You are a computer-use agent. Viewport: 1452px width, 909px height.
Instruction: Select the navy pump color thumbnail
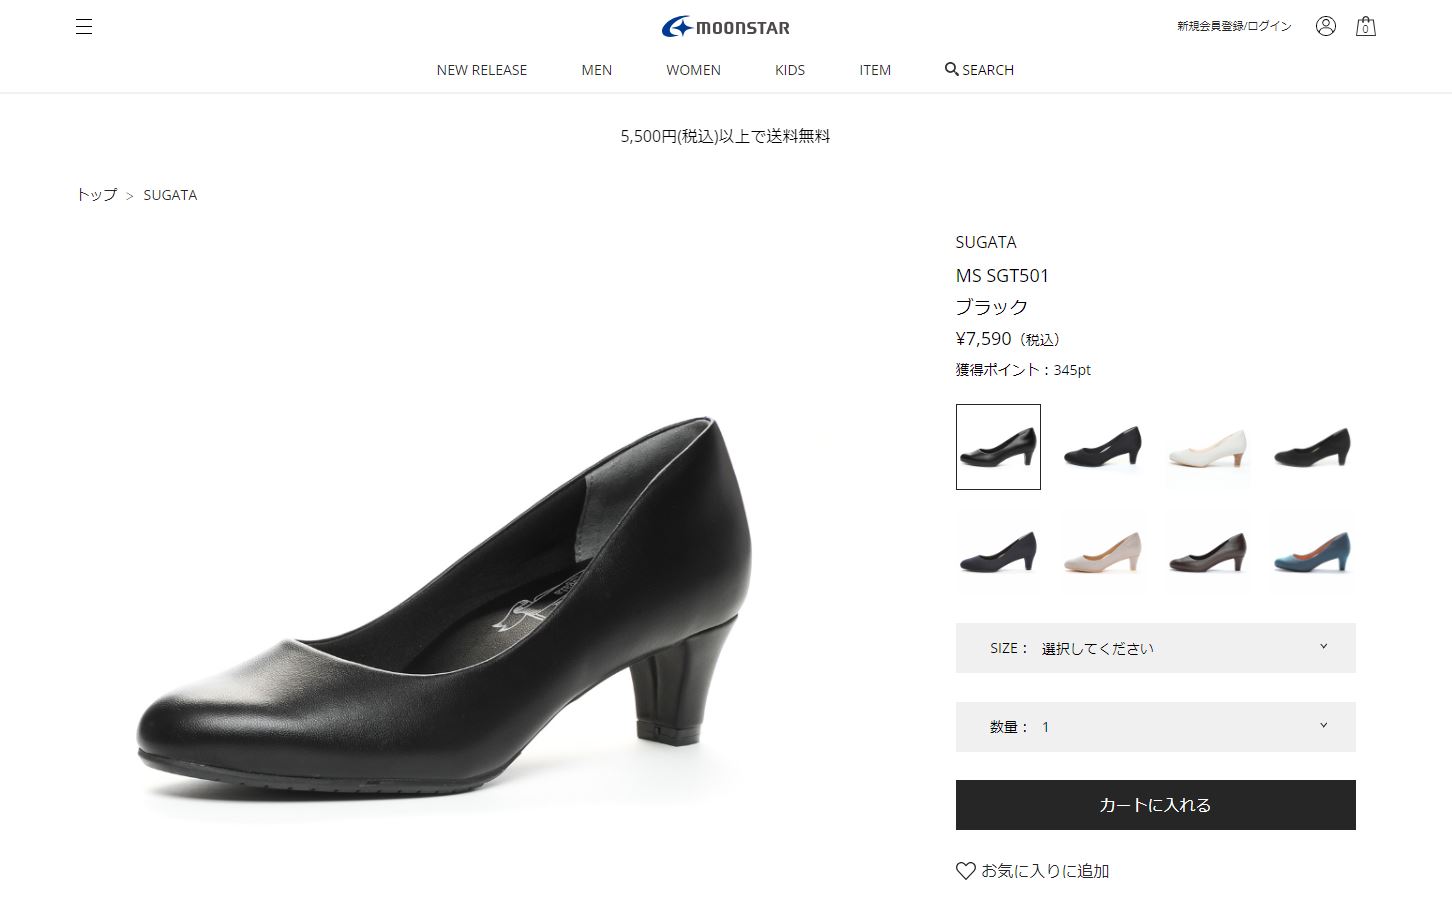click(998, 552)
